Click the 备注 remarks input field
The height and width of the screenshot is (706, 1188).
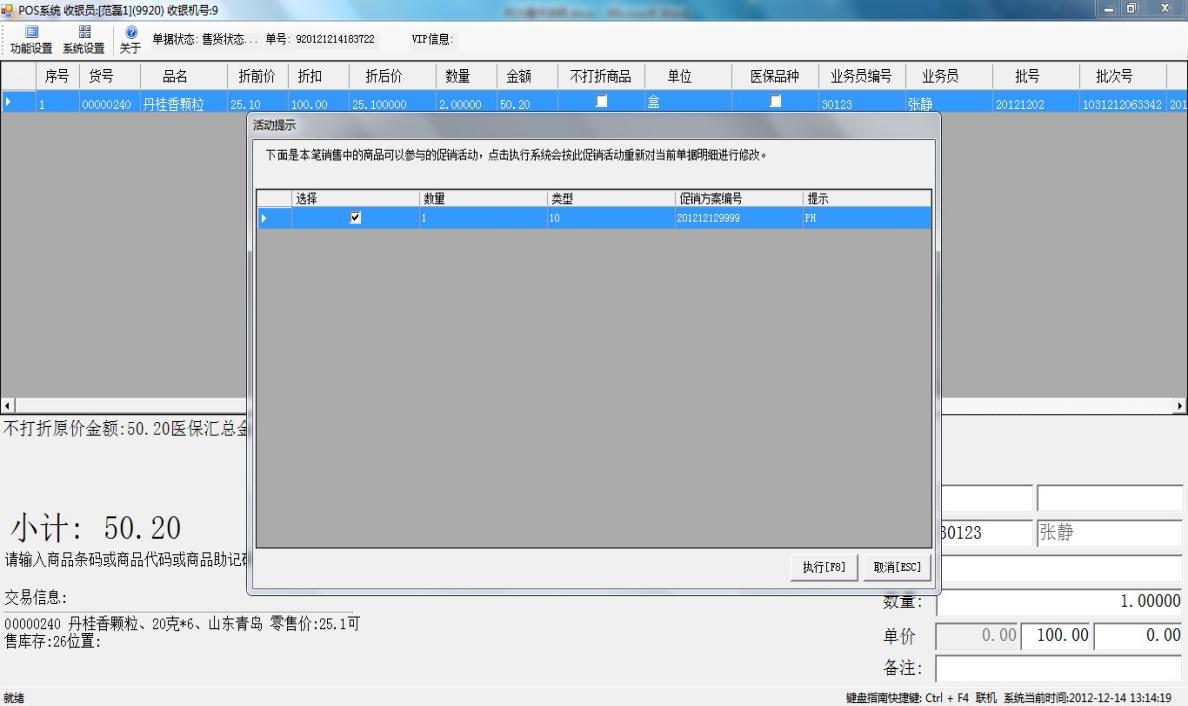click(1059, 669)
